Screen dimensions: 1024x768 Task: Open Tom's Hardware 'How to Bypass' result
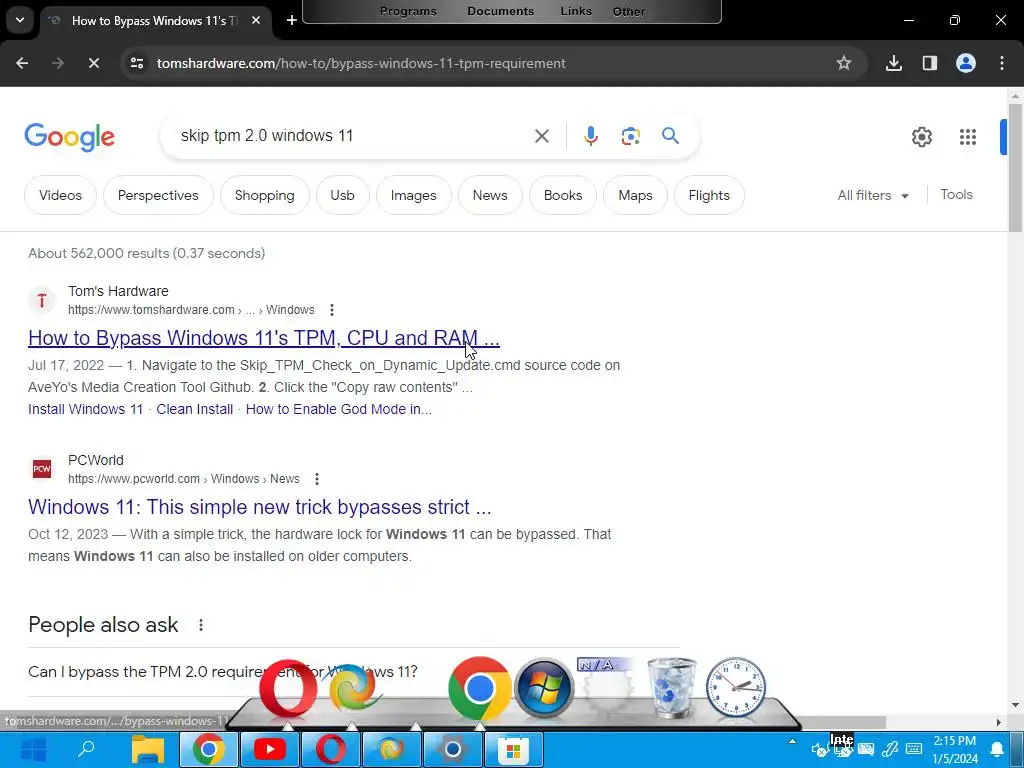tap(264, 338)
